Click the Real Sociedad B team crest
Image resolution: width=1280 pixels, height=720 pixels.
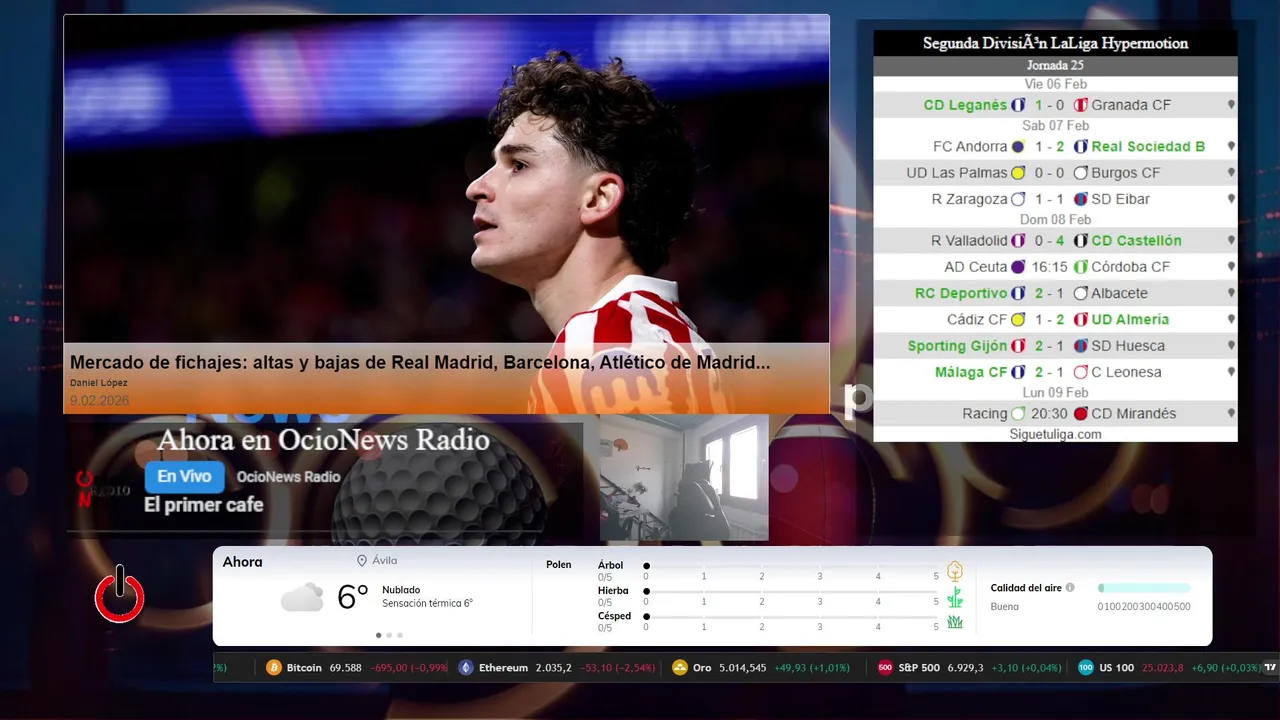pos(1081,146)
